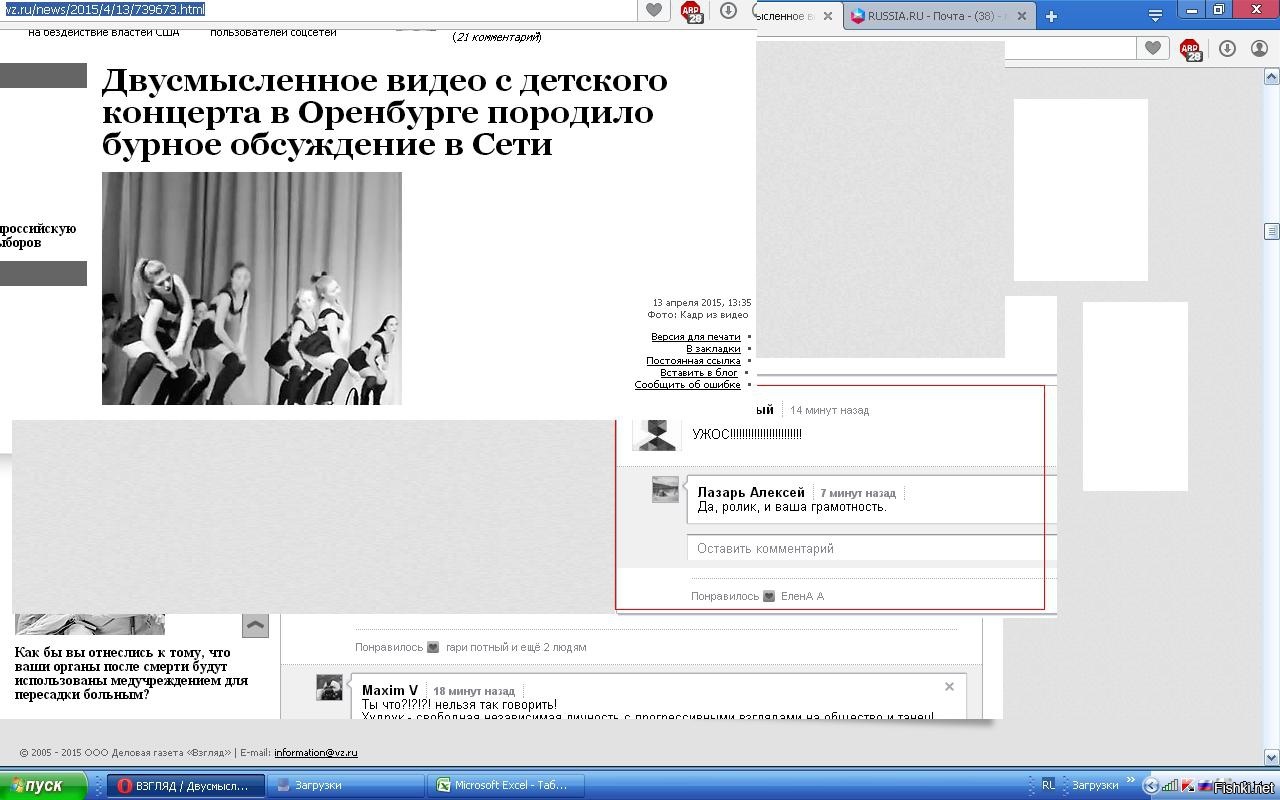
Task: Dismiss Maxim V comment with X
Action: [949, 686]
